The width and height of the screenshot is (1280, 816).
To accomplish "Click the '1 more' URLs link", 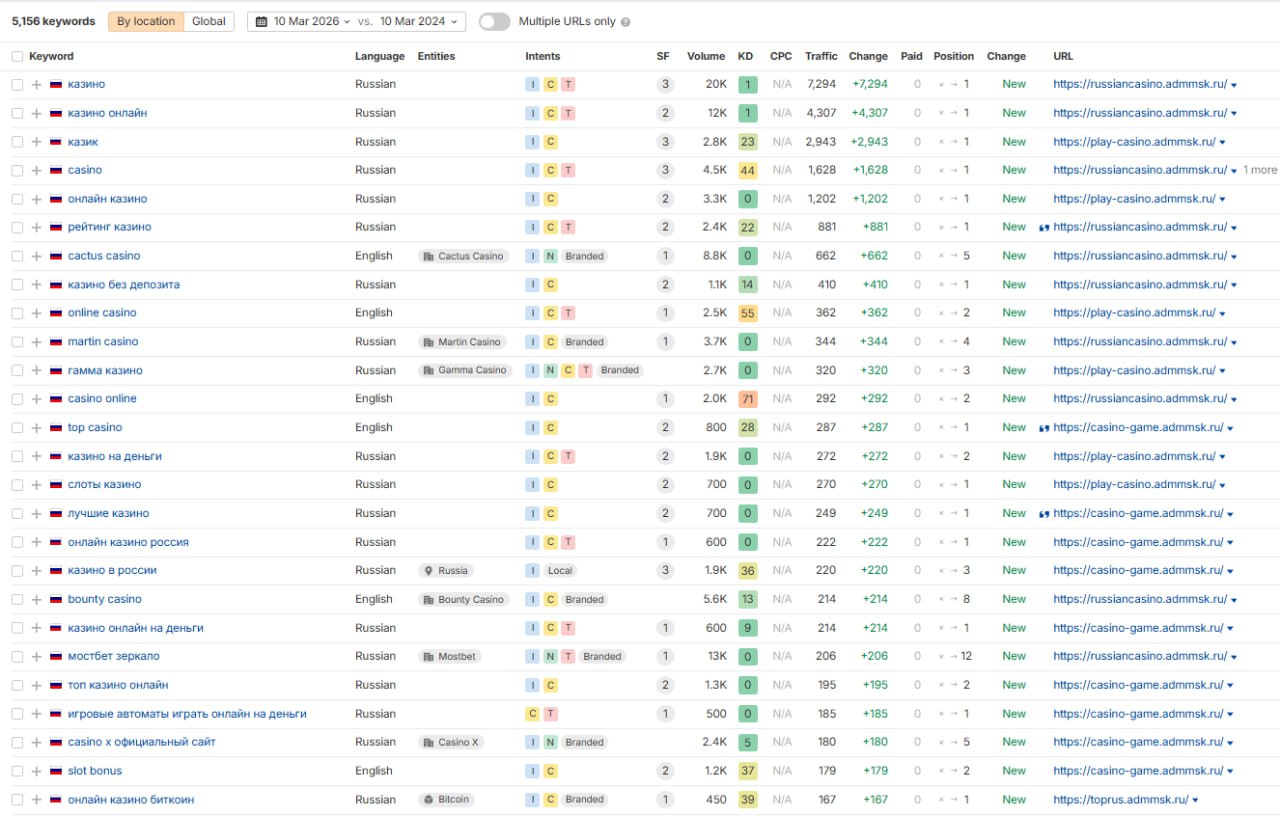I will [x=1260, y=170].
